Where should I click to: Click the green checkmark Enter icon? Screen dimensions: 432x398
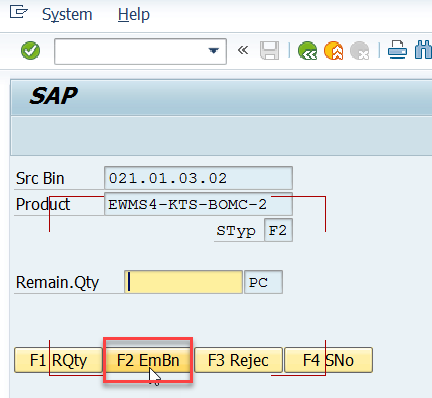pyautogui.click(x=30, y=51)
